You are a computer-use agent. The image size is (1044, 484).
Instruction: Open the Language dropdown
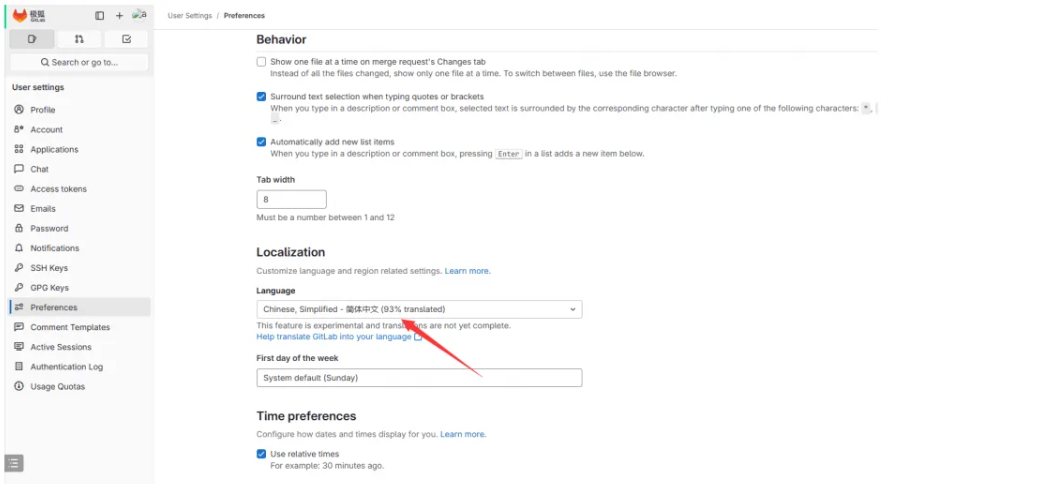pyautogui.click(x=419, y=309)
